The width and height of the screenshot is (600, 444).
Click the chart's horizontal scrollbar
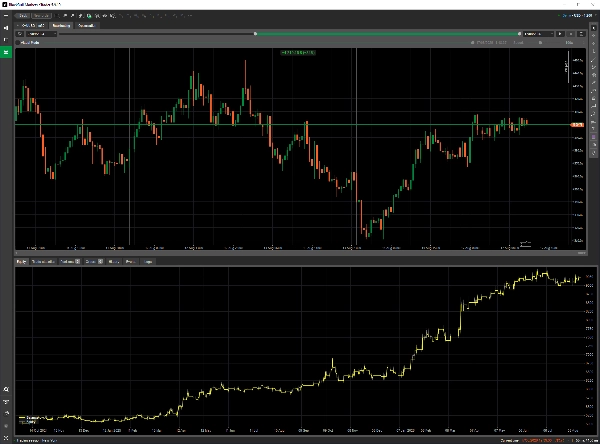(x=300, y=253)
